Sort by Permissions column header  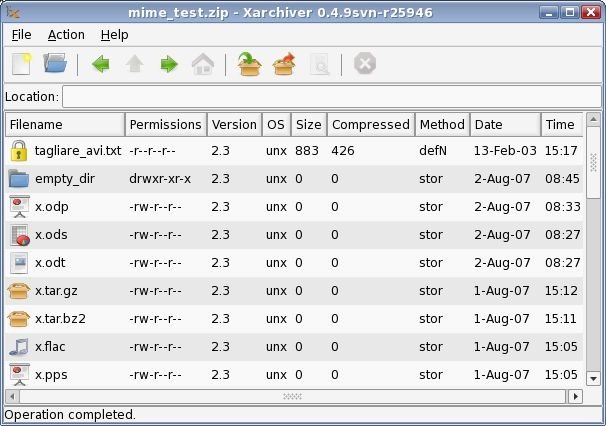[166, 124]
